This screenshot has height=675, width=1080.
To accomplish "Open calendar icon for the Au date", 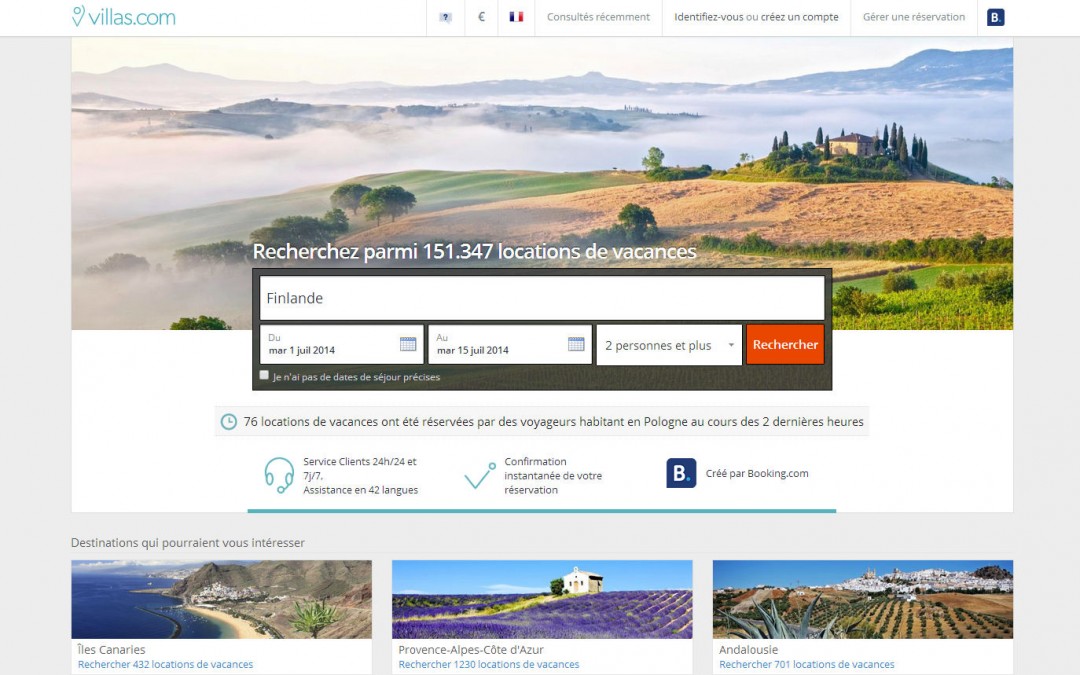I will pyautogui.click(x=576, y=344).
